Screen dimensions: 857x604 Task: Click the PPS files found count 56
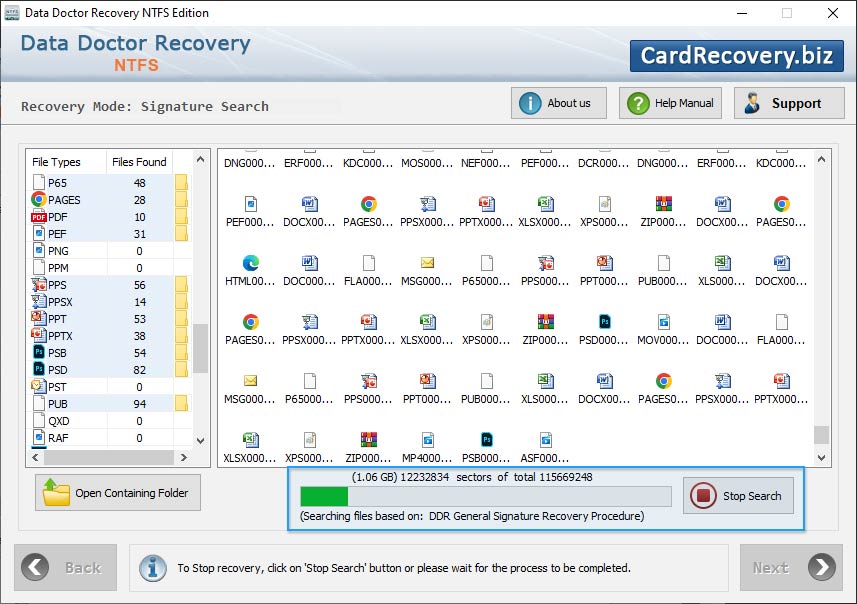139,285
